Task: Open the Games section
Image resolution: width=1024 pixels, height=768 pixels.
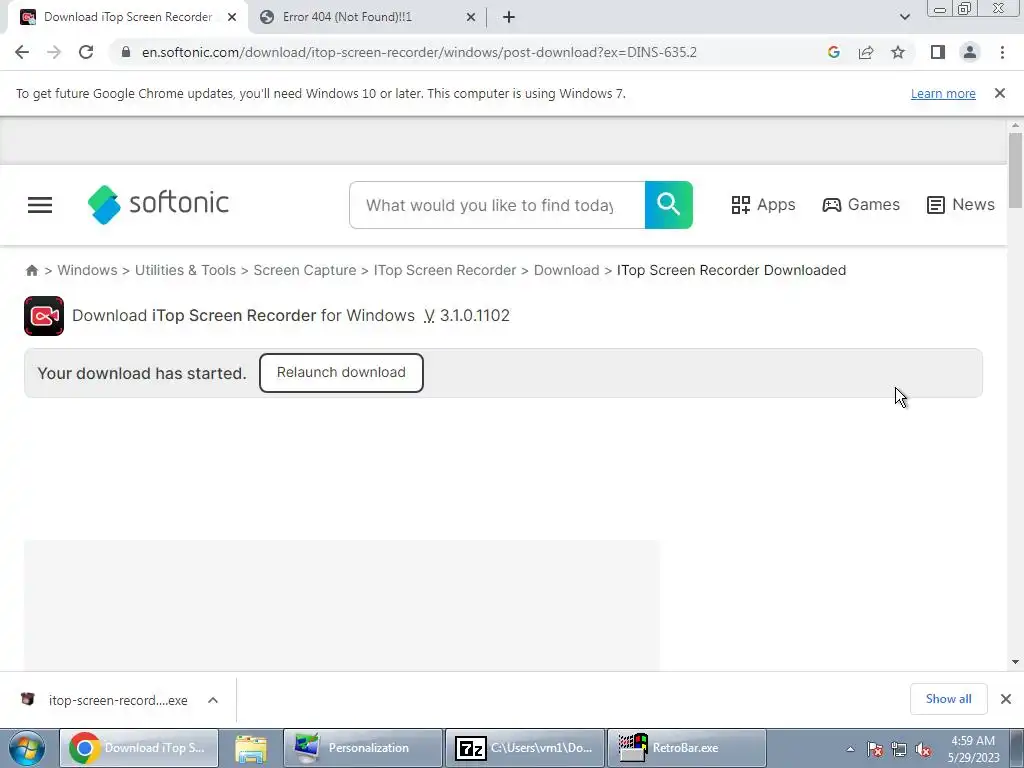Action: click(x=861, y=204)
